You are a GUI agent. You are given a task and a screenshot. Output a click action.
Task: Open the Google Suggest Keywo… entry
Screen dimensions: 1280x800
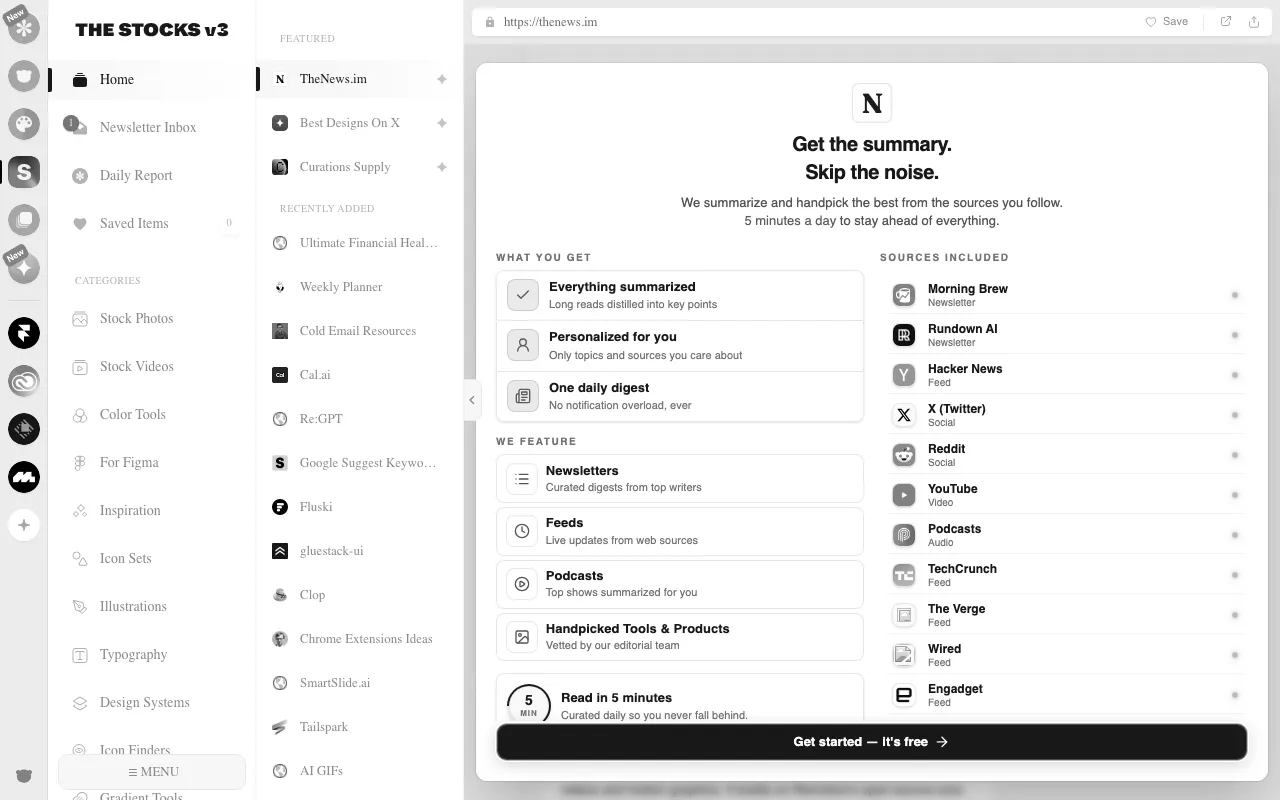coord(360,463)
